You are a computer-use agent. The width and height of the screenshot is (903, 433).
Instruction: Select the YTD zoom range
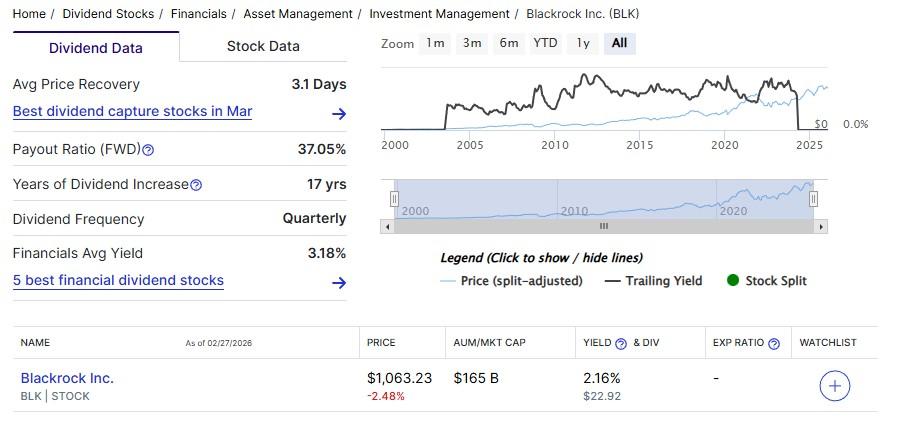(x=545, y=43)
